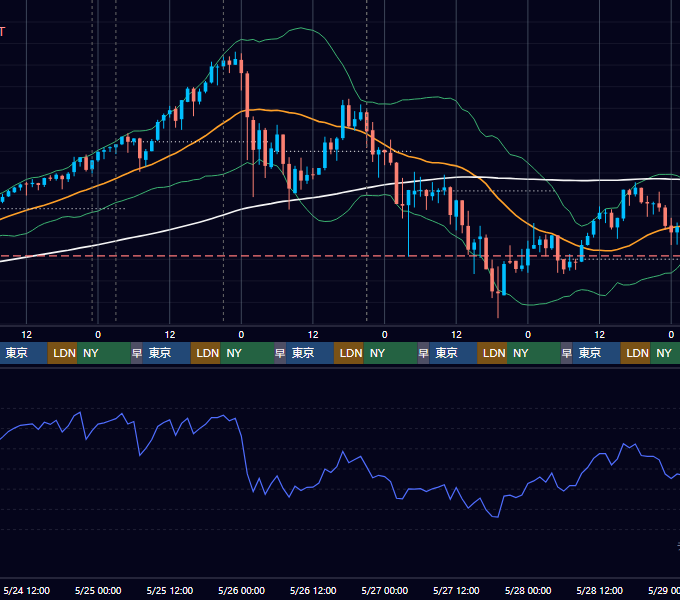Select the 東京 session block above 5/24 12:00

(23, 353)
